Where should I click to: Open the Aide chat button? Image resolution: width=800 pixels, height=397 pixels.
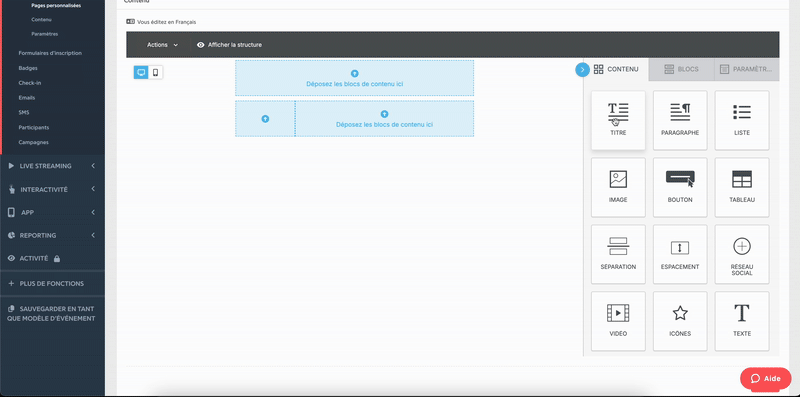click(x=765, y=379)
